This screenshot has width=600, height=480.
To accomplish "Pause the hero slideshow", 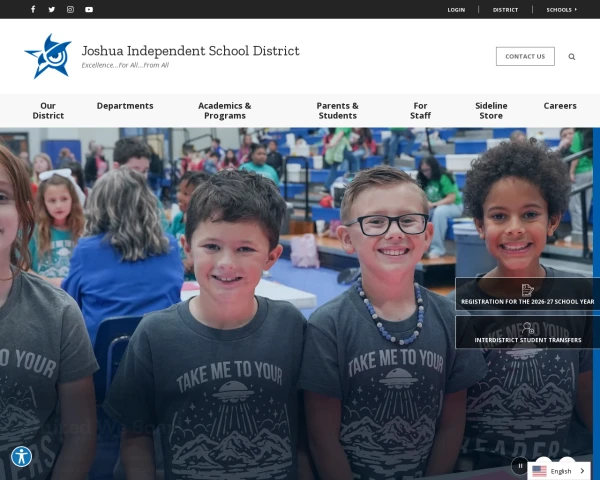I will 520,466.
